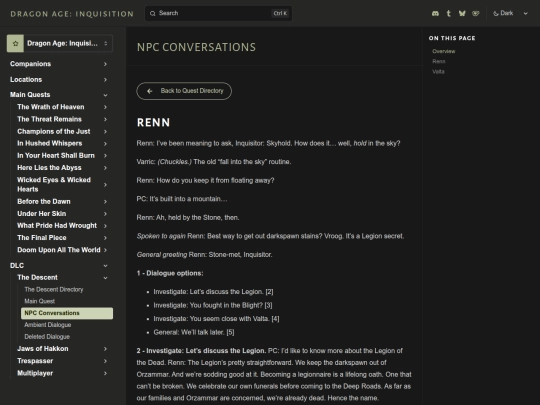The width and height of the screenshot is (540, 405).
Task: Click "General: We'll talk later. [5]" bullet
Action: tap(194, 332)
